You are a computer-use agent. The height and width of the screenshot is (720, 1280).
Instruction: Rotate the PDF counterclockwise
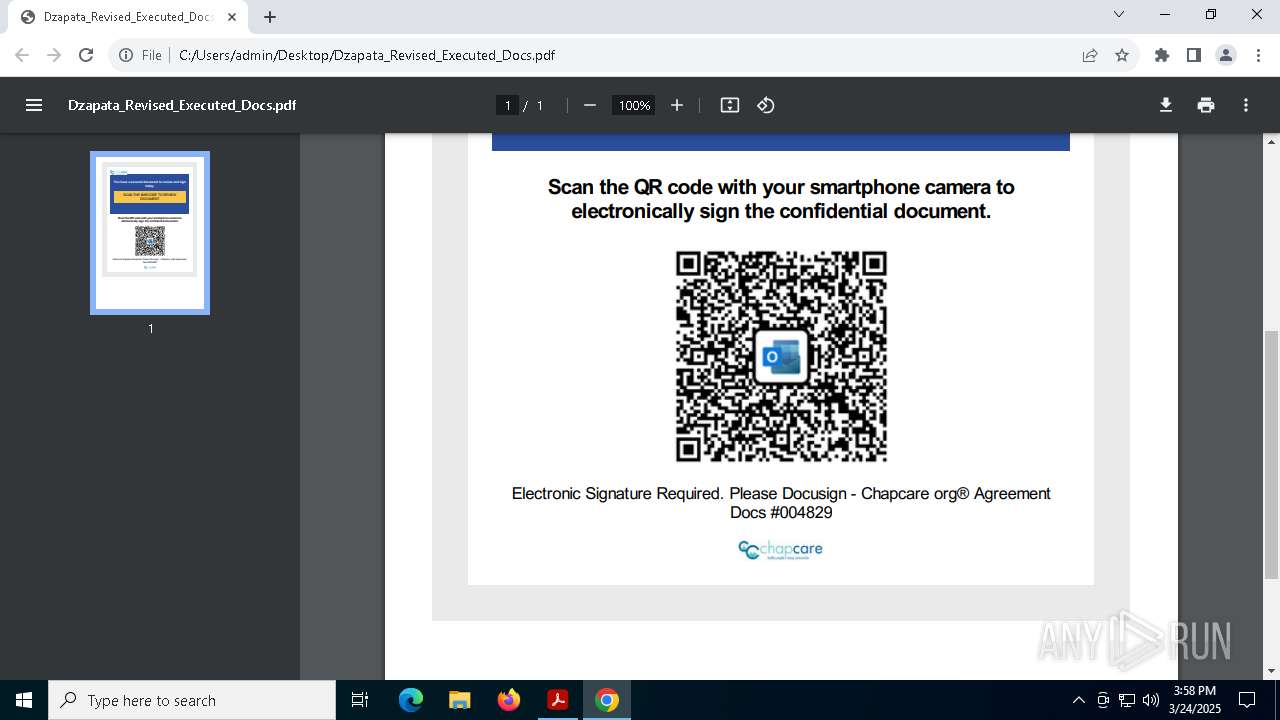(766, 105)
